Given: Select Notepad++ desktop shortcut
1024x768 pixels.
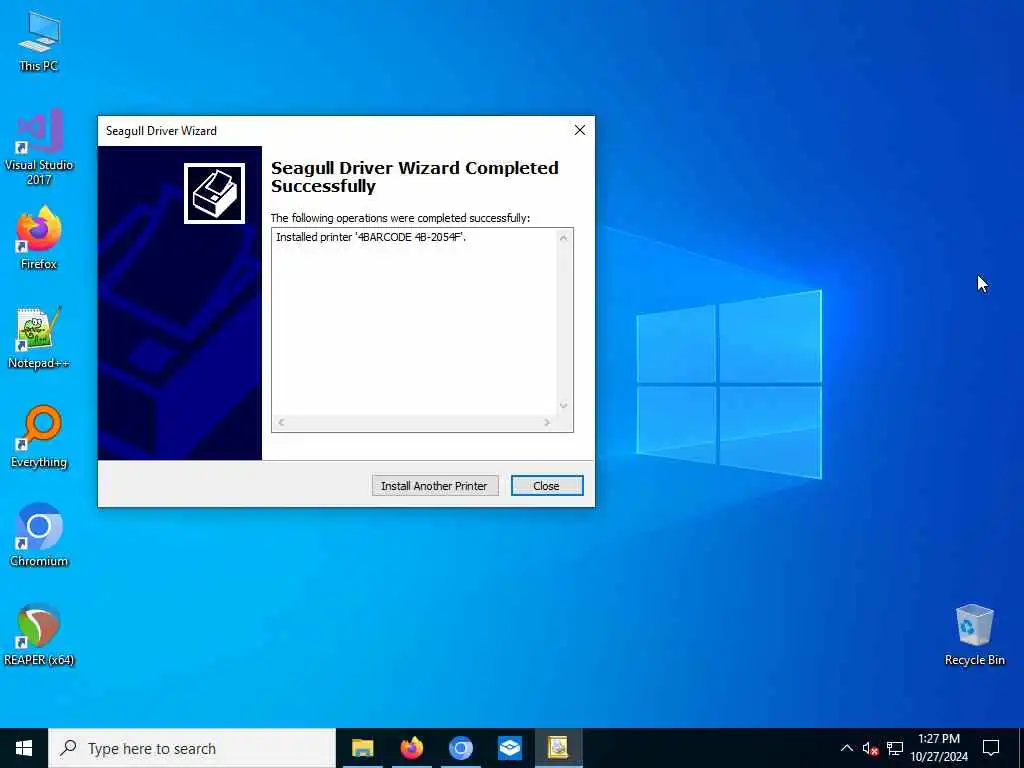Looking at the screenshot, I should tap(39, 338).
